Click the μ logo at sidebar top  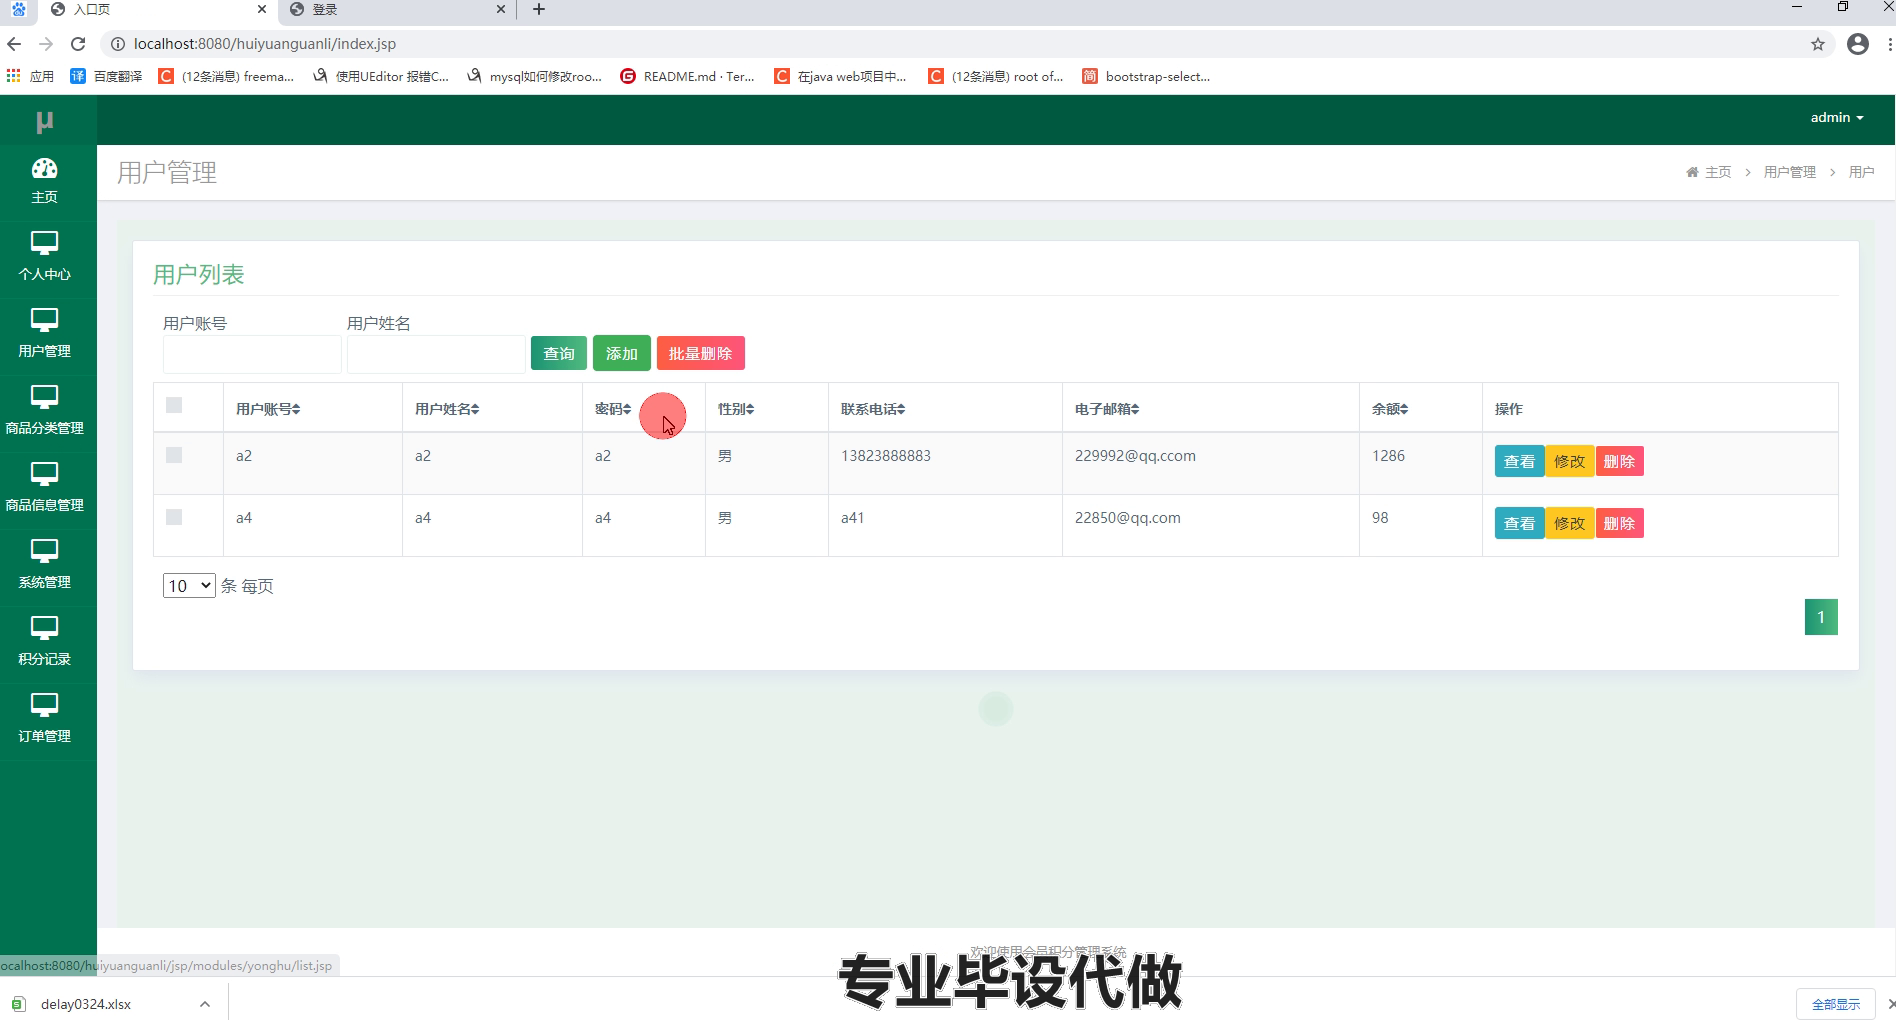point(44,121)
